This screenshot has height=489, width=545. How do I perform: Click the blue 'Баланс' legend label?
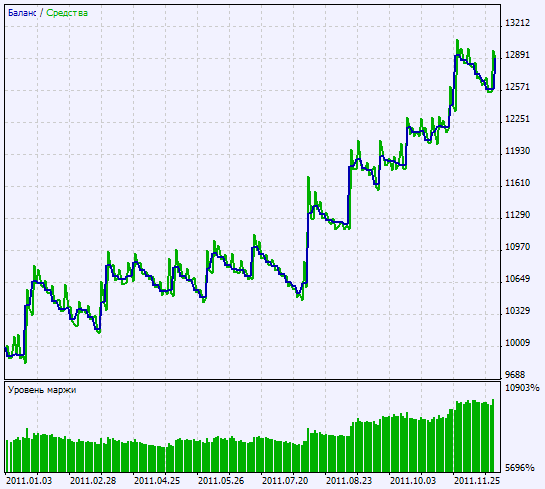[22, 13]
